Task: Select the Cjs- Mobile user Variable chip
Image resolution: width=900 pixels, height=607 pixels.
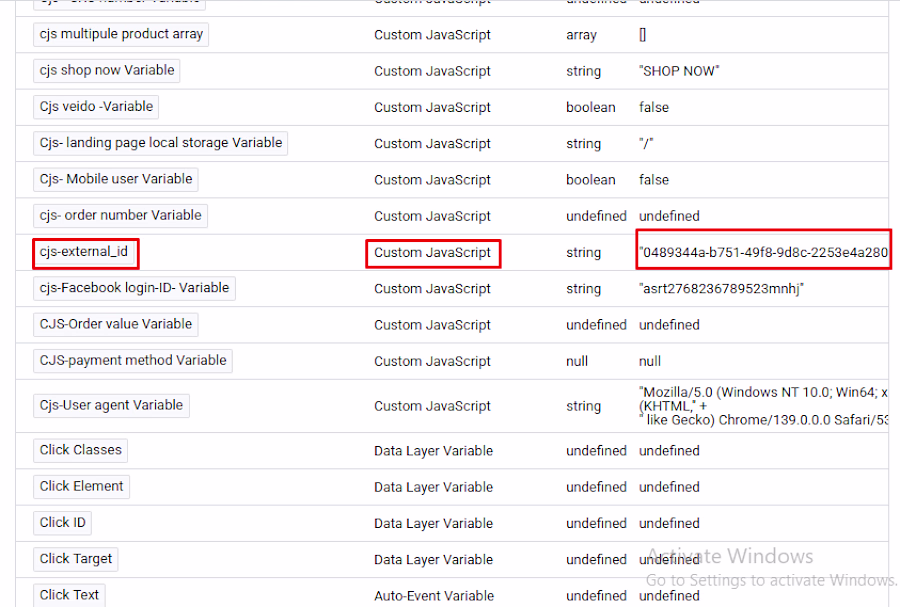Action: pos(115,179)
